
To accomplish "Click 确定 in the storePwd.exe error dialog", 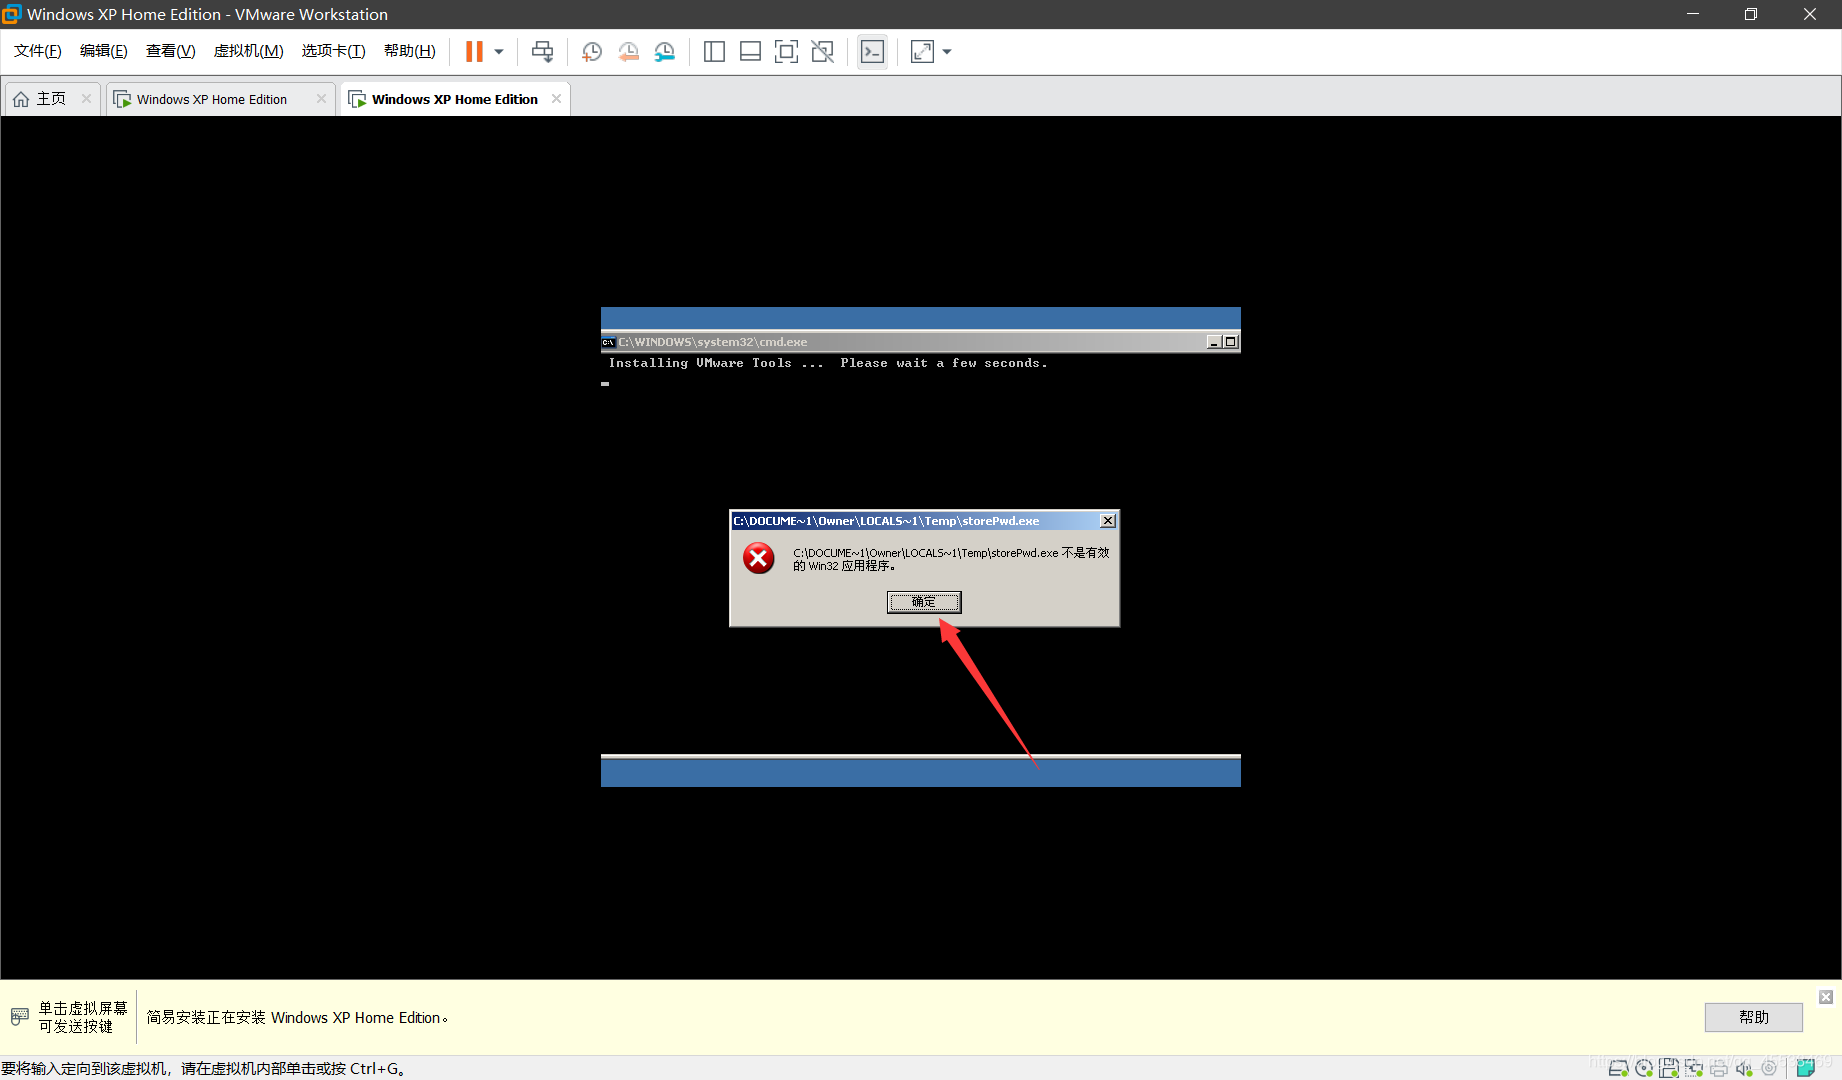I will point(924,602).
